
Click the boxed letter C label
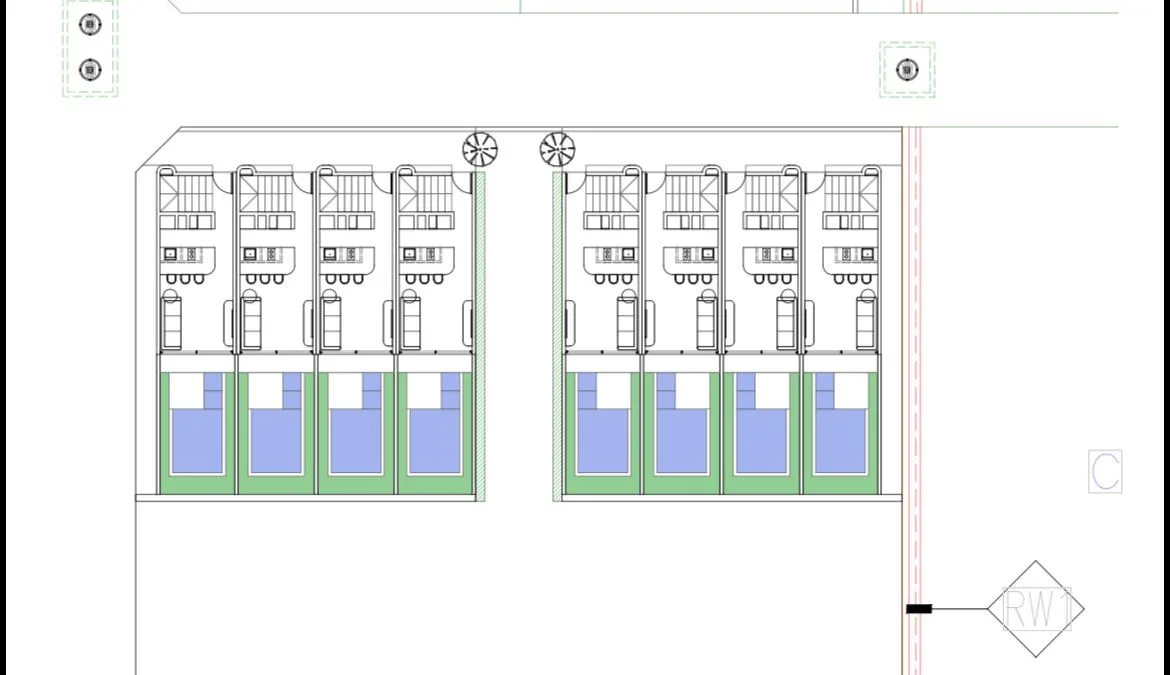pyautogui.click(x=1105, y=471)
